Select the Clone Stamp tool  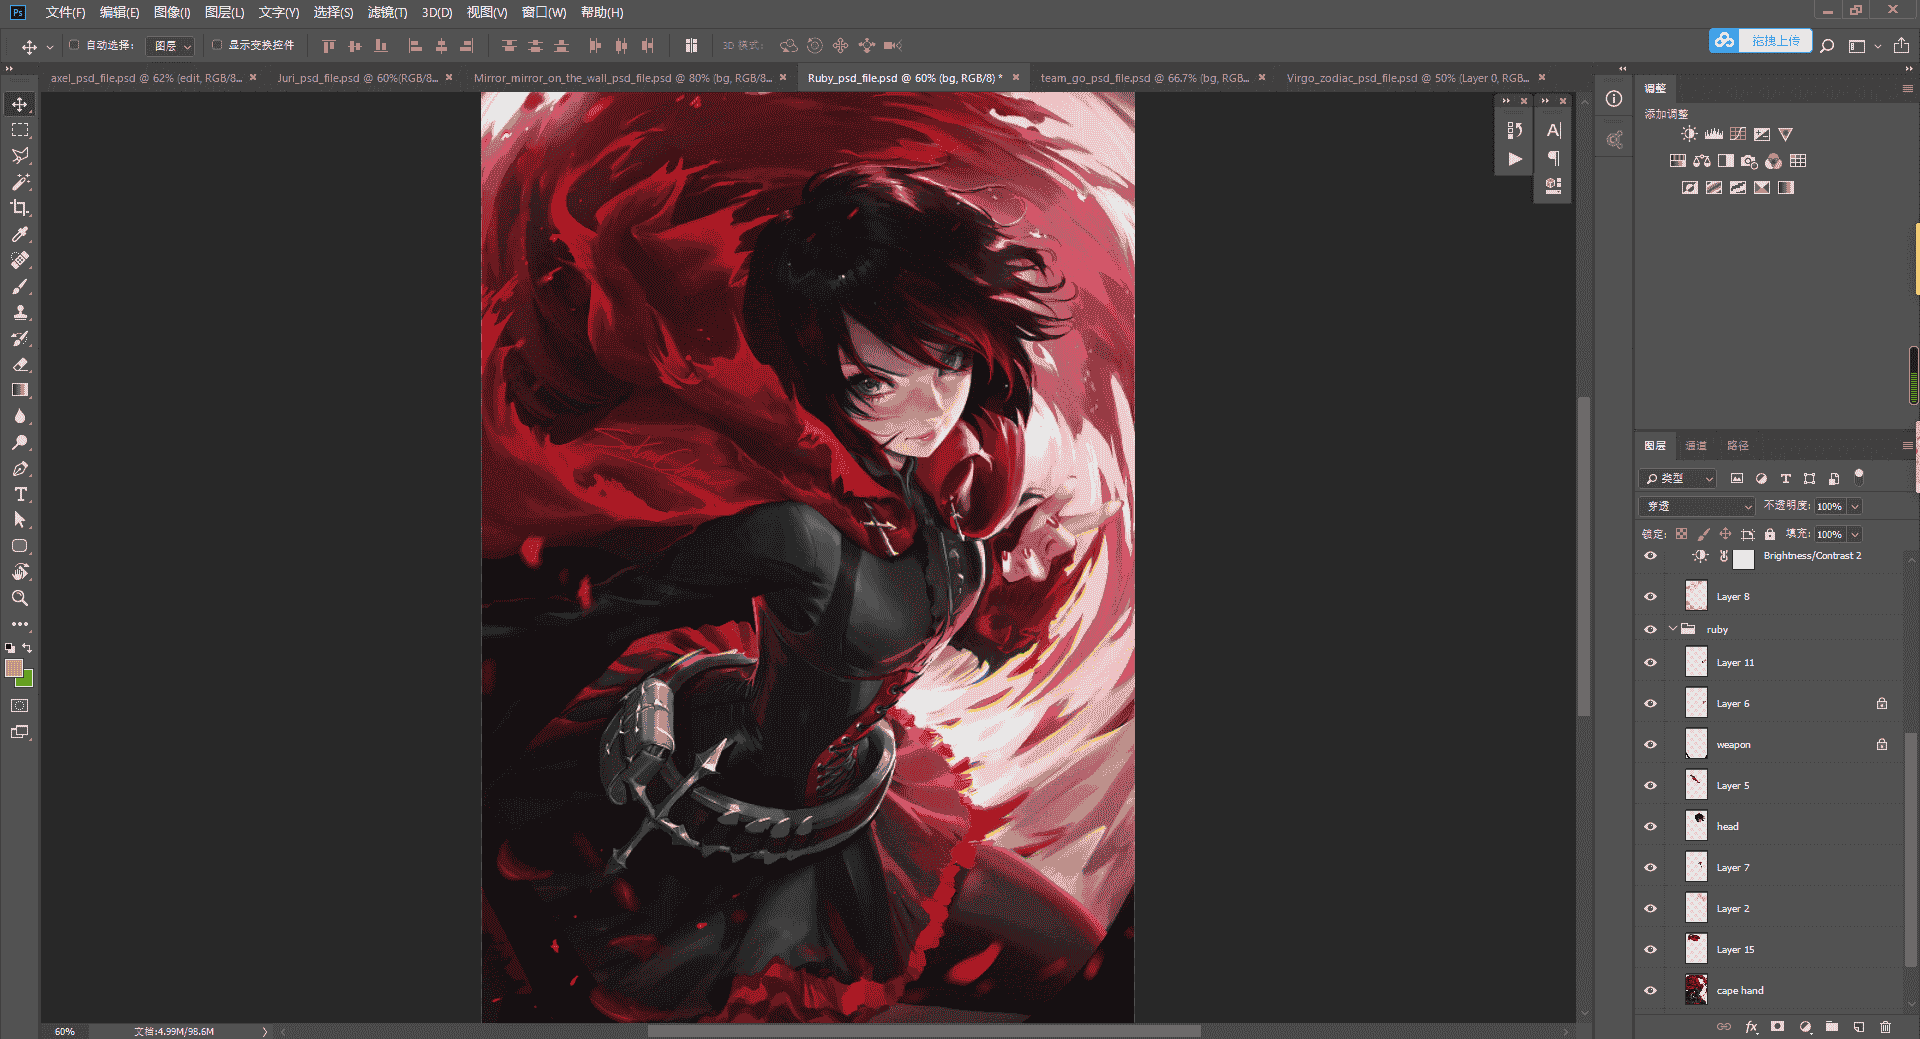point(20,312)
